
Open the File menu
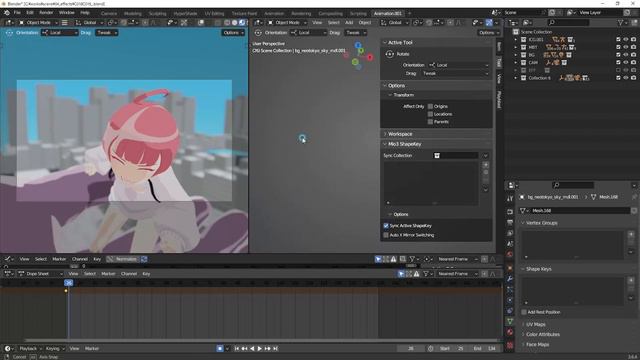[x=17, y=13]
